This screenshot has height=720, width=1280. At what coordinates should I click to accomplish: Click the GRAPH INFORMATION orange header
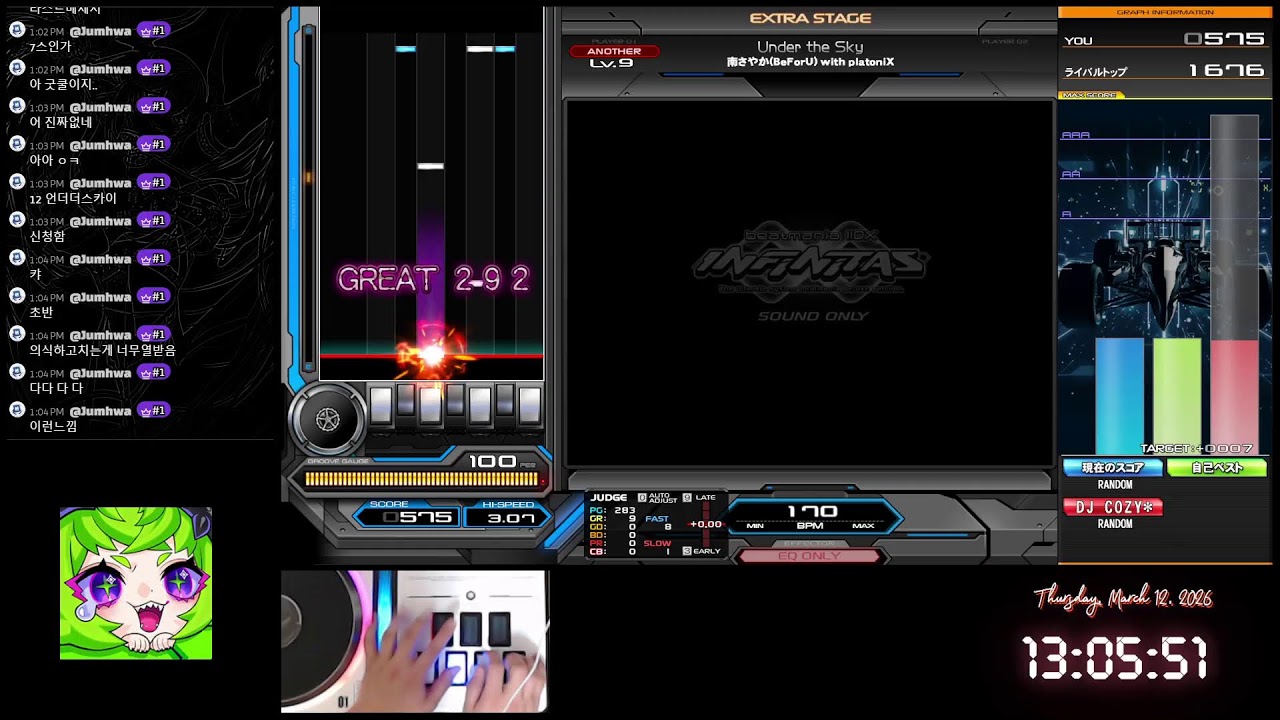[1164, 12]
